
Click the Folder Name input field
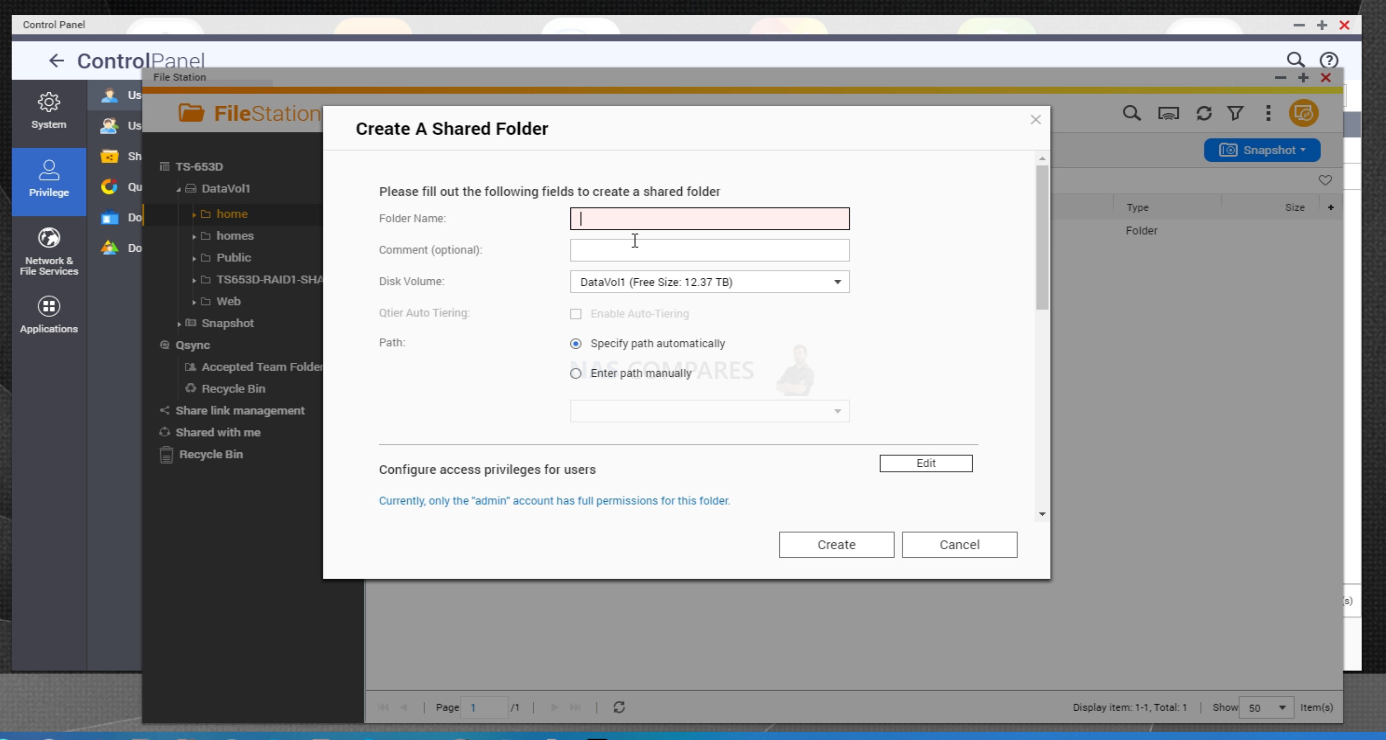[710, 219]
